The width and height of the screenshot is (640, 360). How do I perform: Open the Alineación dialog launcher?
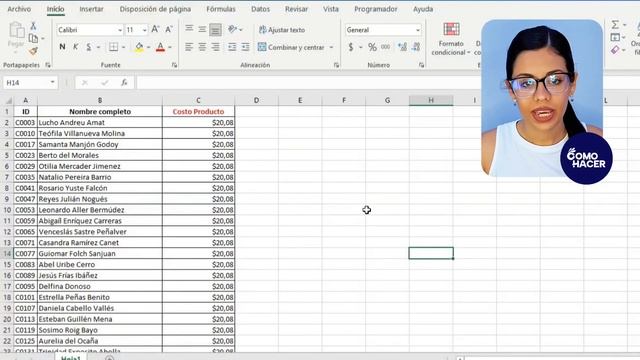pos(336,65)
